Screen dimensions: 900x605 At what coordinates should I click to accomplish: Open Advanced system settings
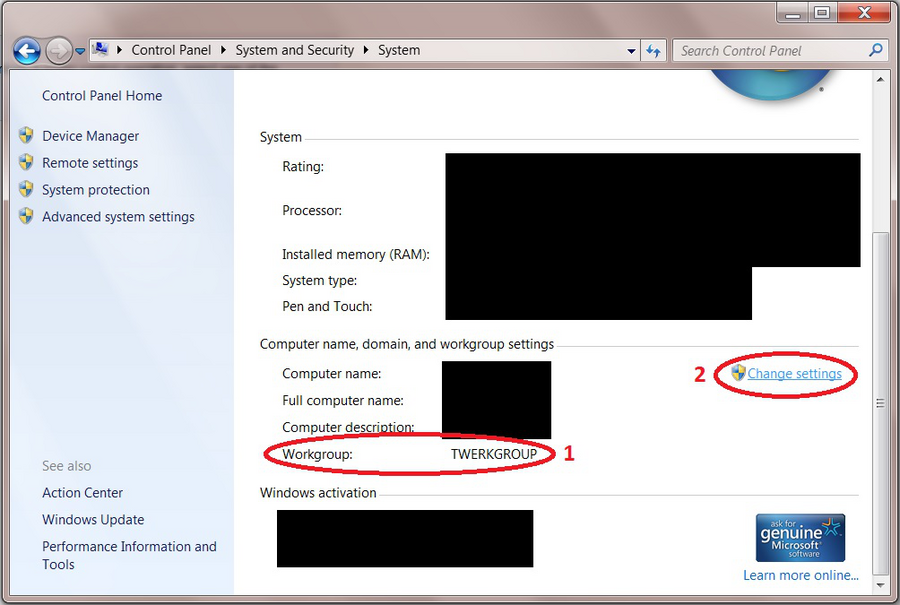pyautogui.click(x=118, y=217)
